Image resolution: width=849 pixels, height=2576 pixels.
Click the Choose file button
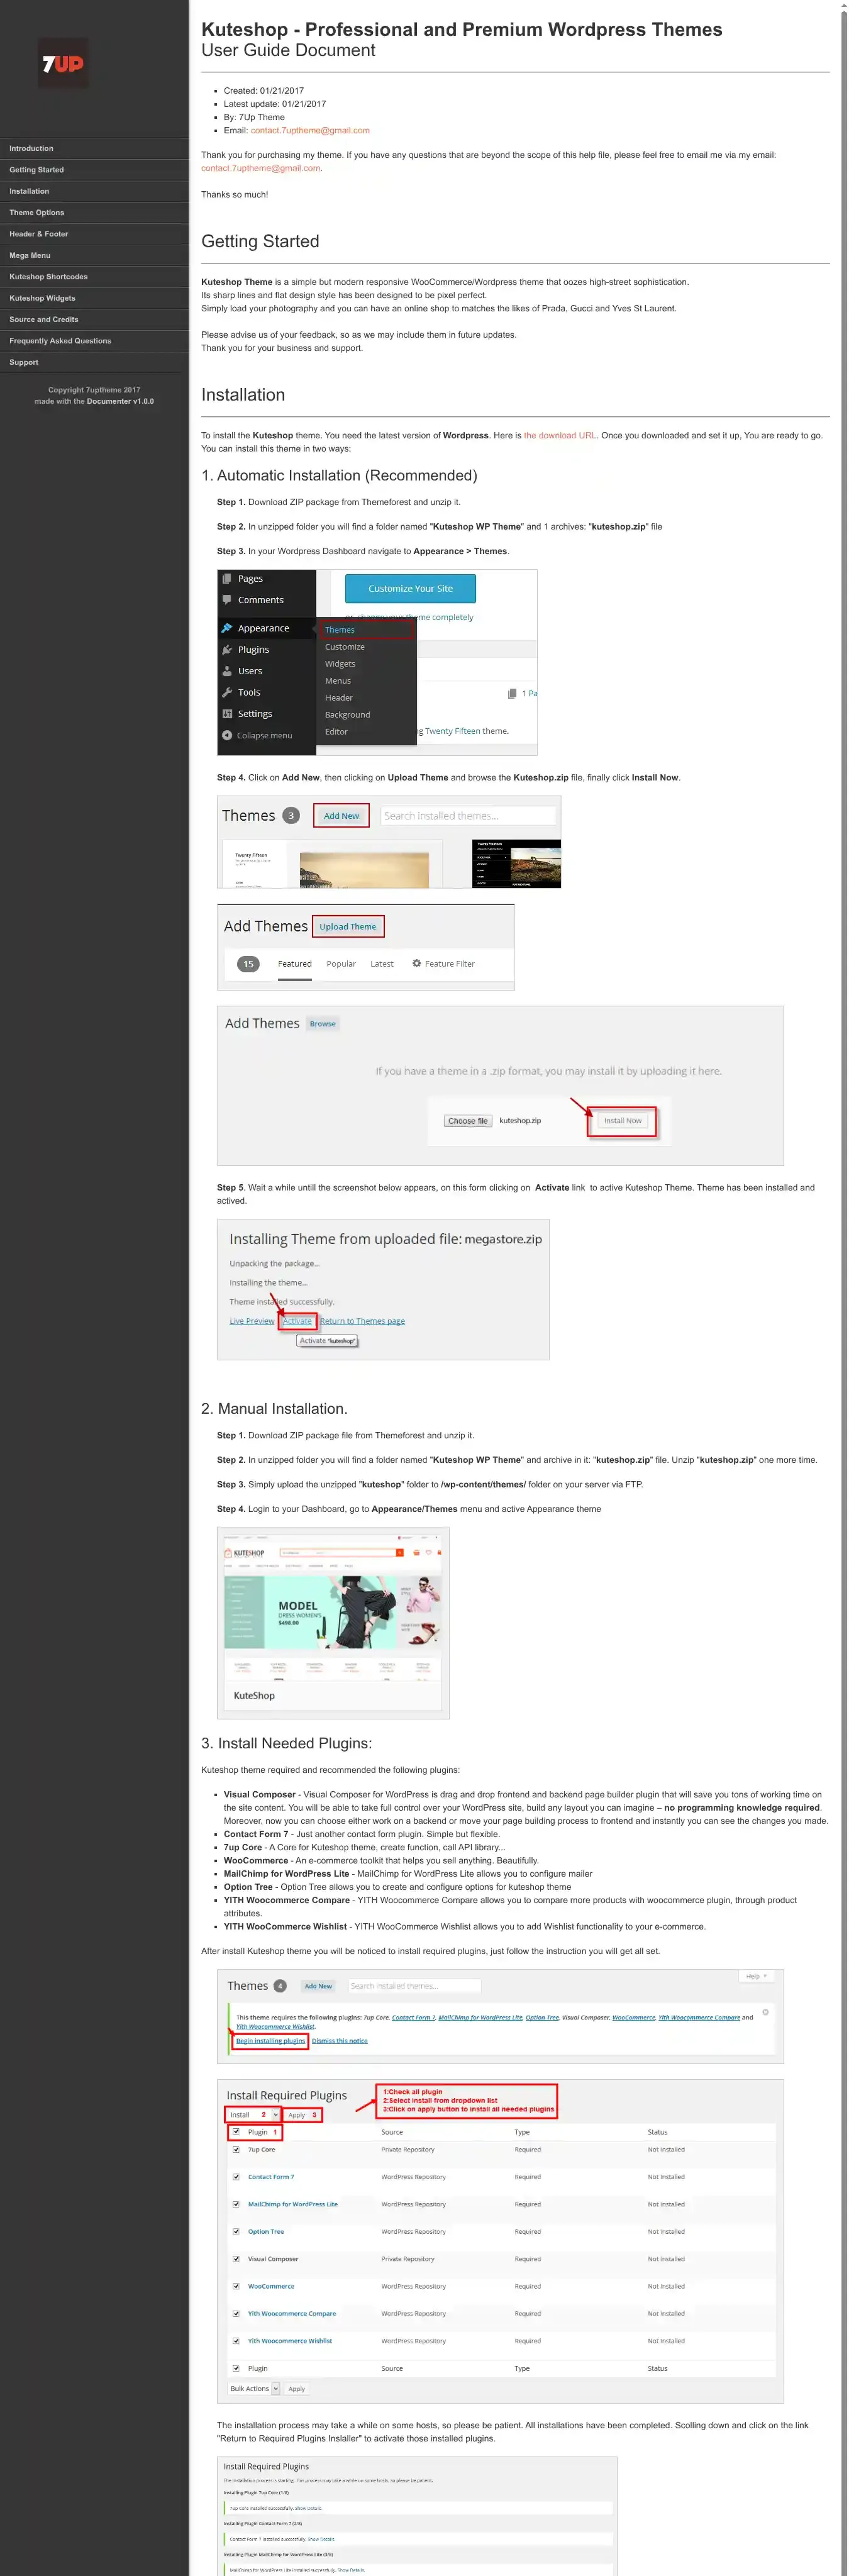(468, 1121)
